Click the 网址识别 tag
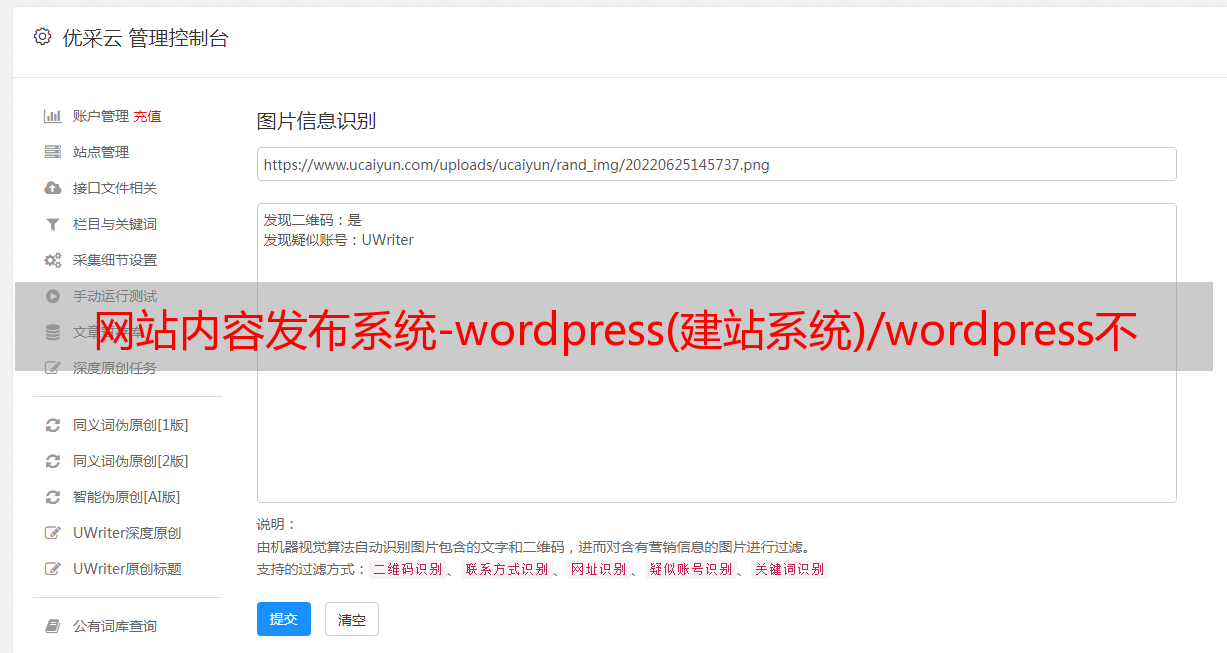Screen dimensions: 1227x653 (598, 569)
